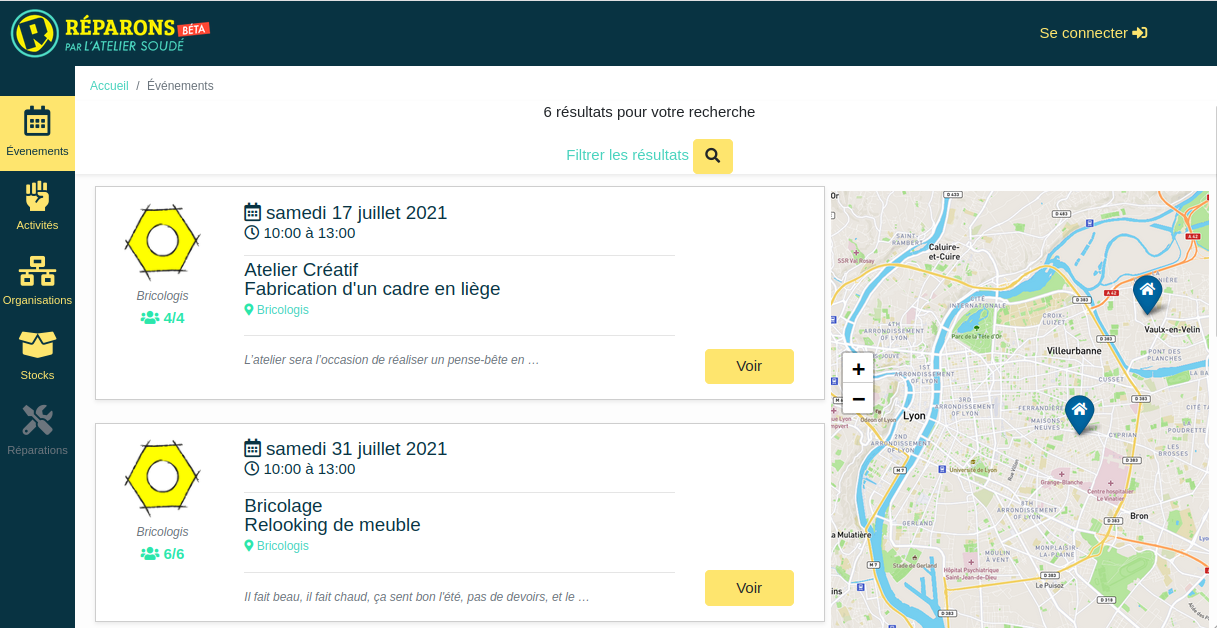Open the Stocks panel from the sidebar
This screenshot has height=628, width=1217.
(x=37, y=347)
